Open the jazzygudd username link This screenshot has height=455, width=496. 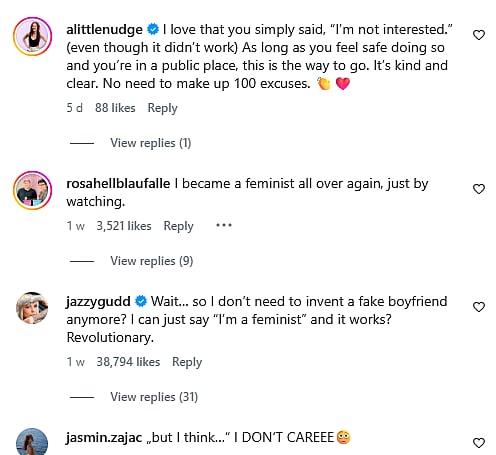[98, 302]
